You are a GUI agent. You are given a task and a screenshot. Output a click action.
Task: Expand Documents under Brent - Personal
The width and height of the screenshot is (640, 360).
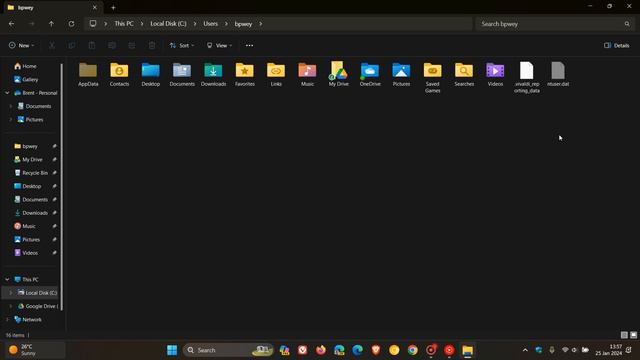point(11,106)
